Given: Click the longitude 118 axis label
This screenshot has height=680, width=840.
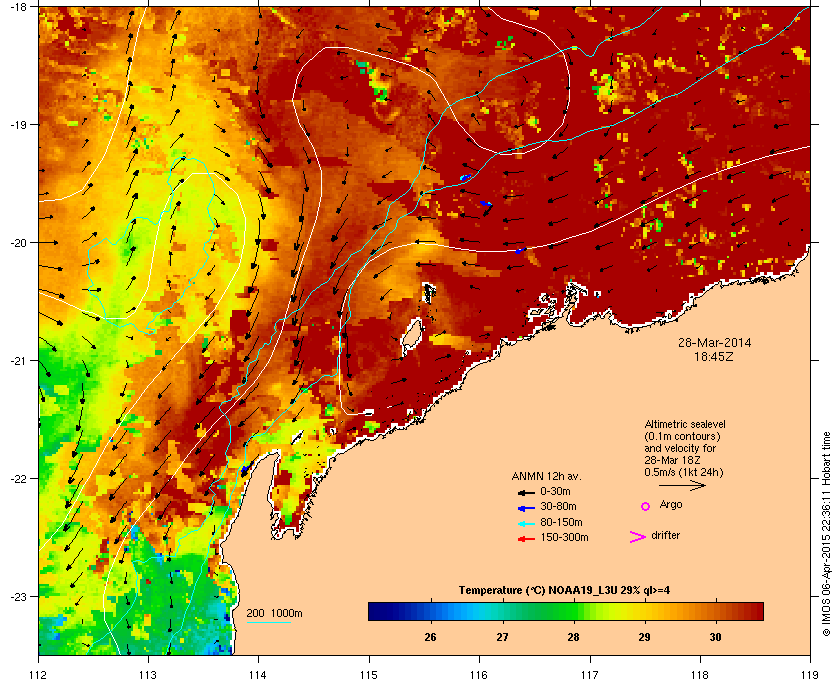Looking at the screenshot, I should tap(700, 675).
